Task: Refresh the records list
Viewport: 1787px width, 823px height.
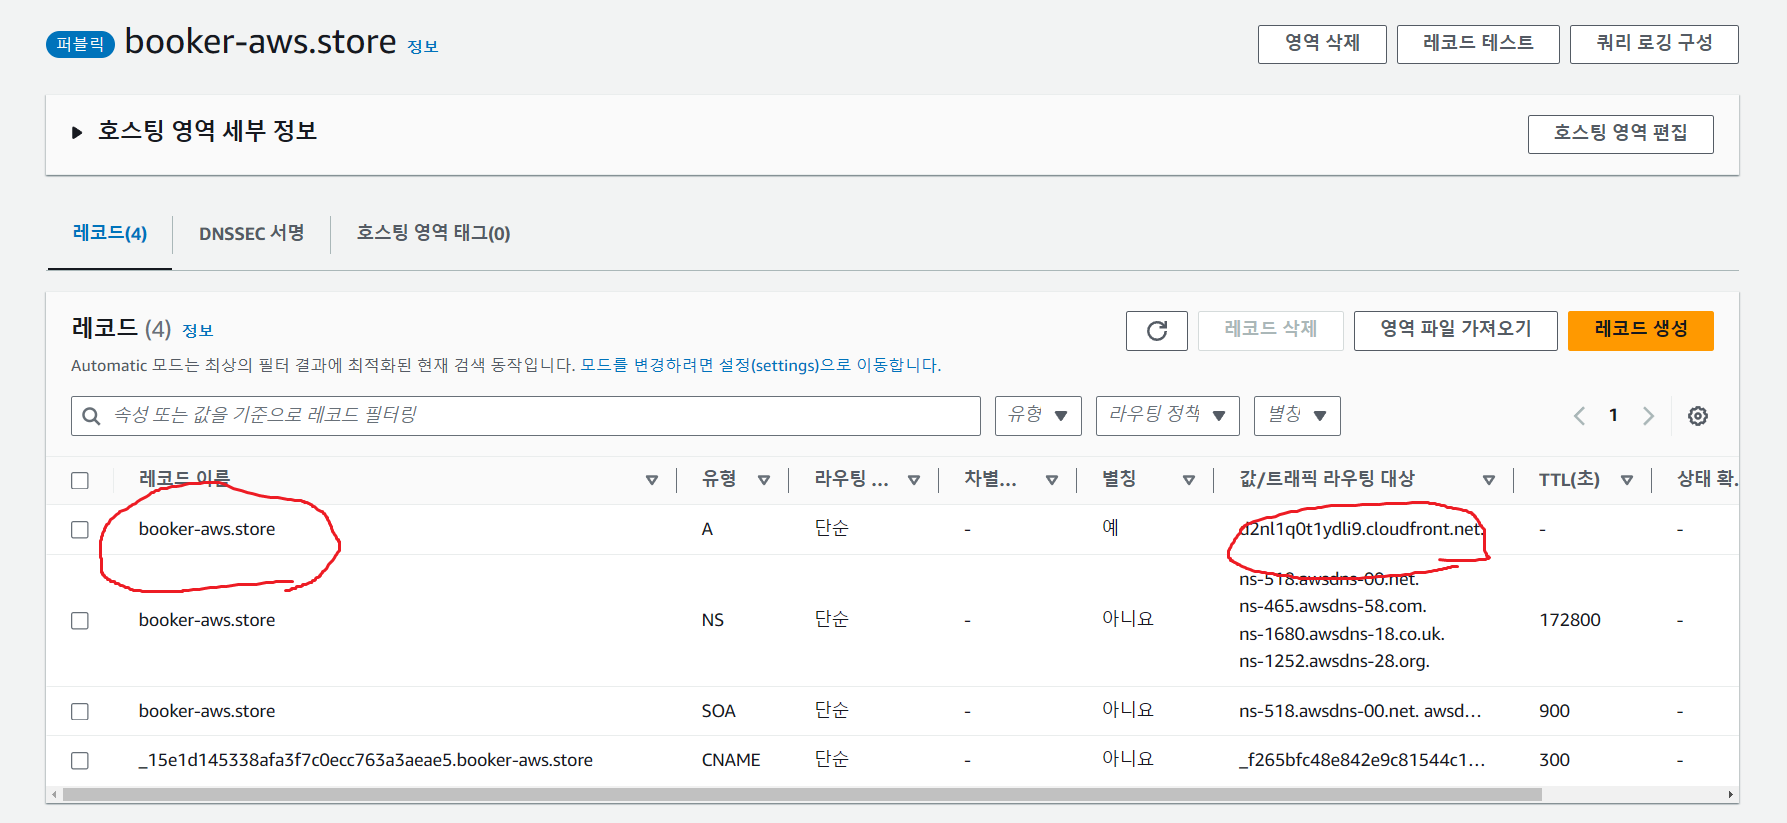Action: click(1156, 331)
